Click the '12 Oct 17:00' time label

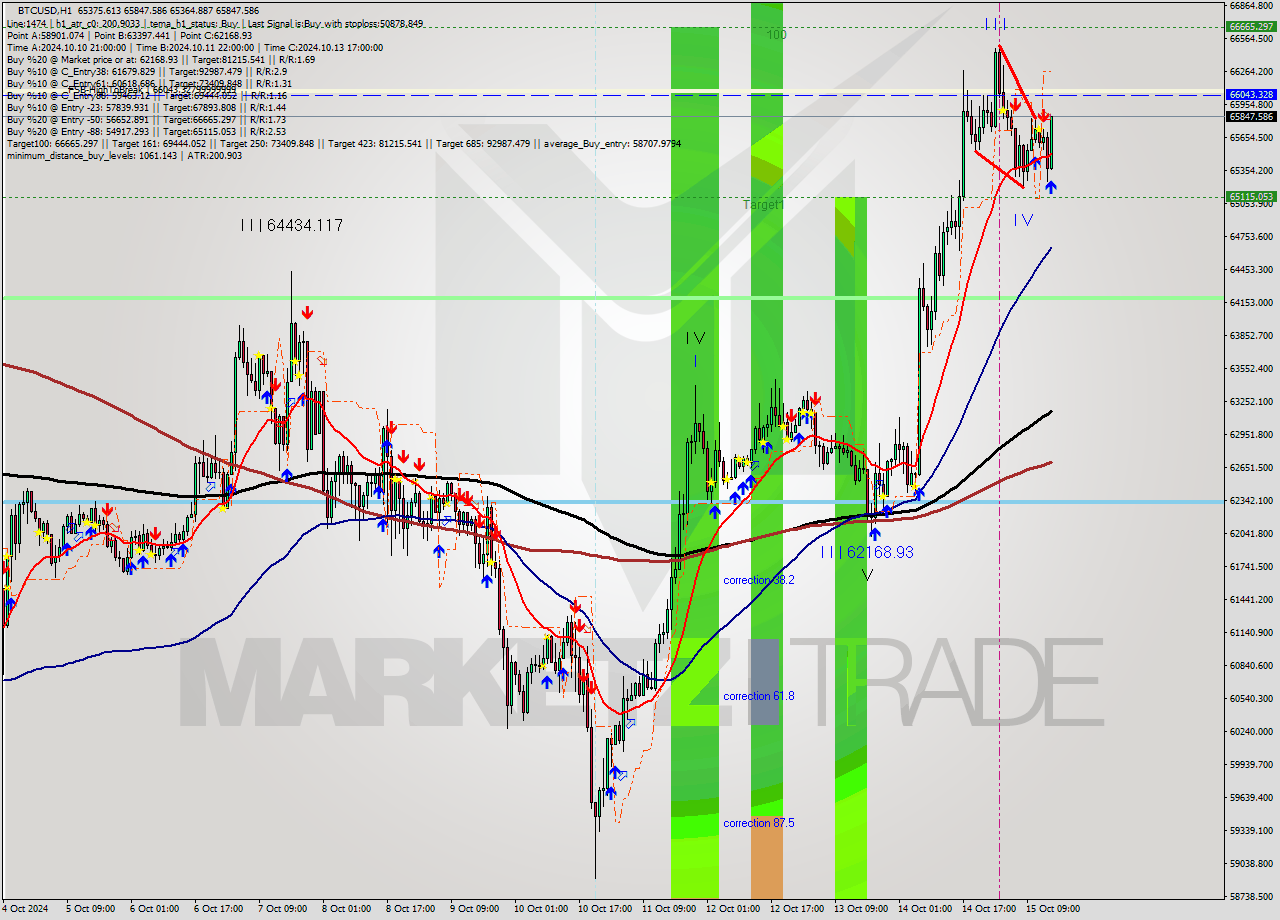(x=796, y=909)
